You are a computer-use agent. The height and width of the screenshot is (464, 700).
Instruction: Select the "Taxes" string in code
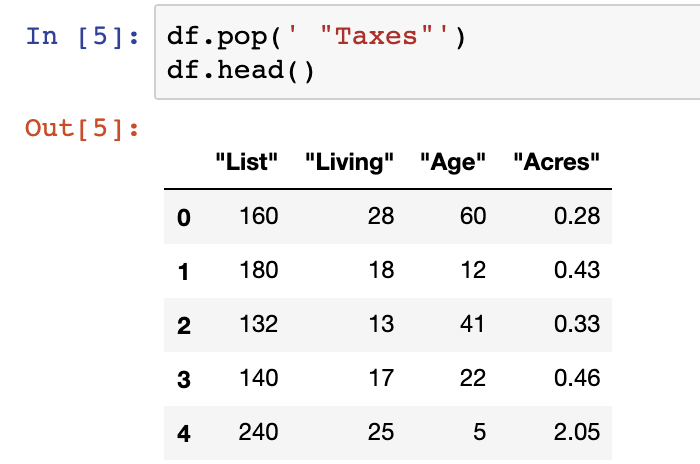tap(368, 36)
